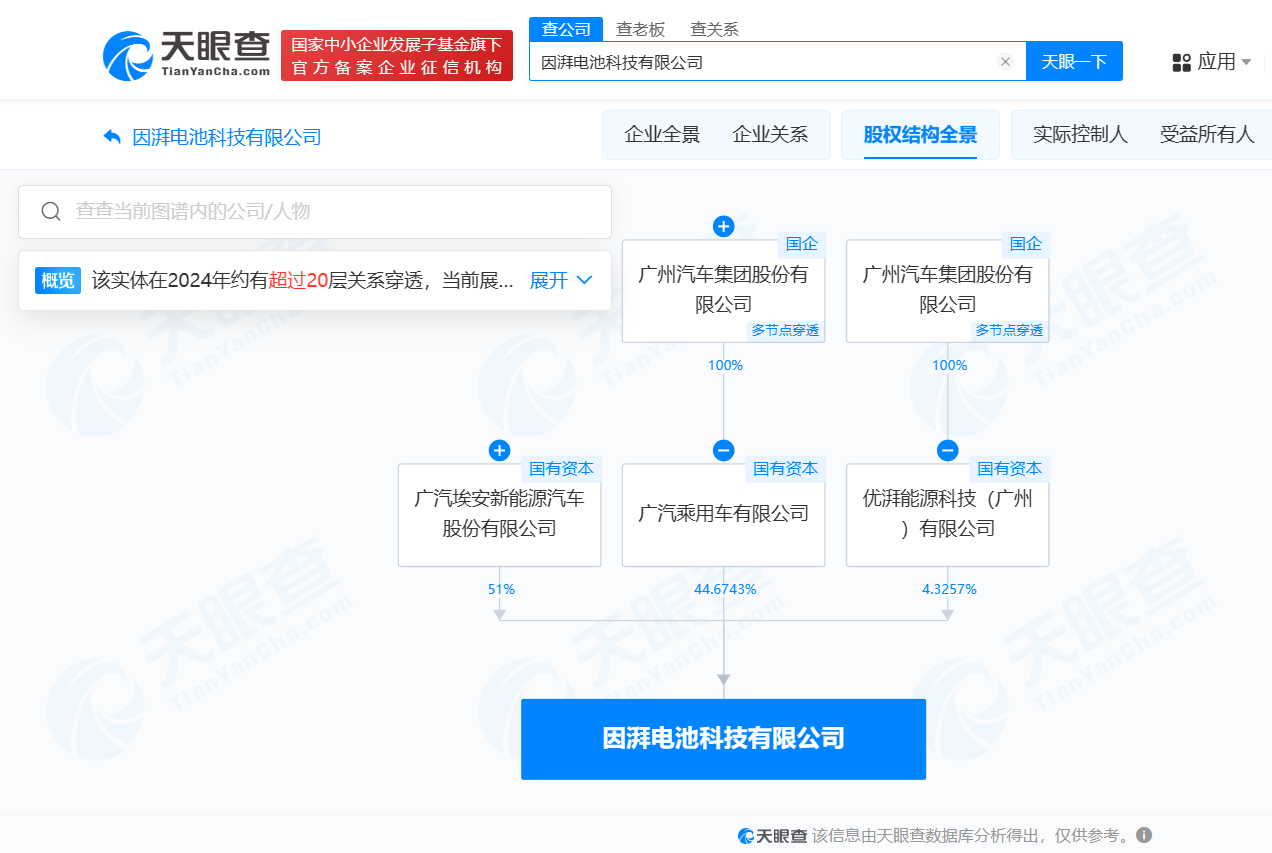Clear search input using the × icon
This screenshot has width=1272, height=853.
point(1004,61)
